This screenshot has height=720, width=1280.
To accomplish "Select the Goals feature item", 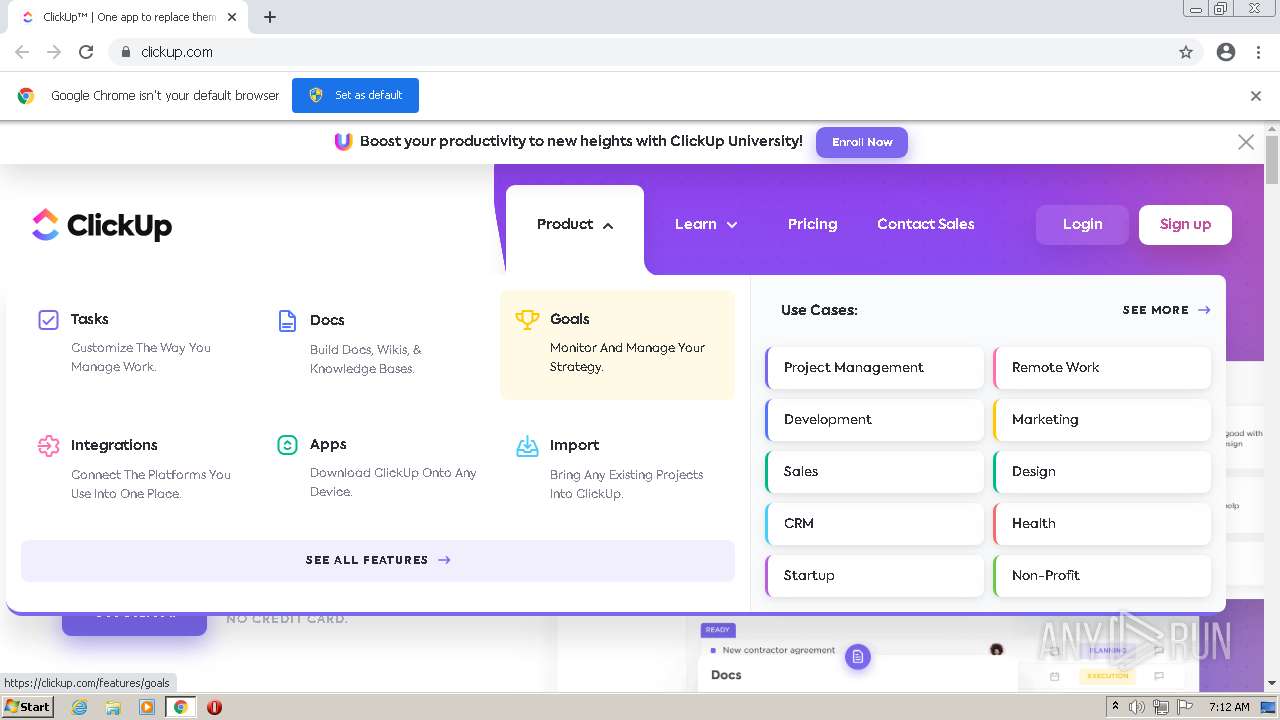I will click(x=617, y=345).
